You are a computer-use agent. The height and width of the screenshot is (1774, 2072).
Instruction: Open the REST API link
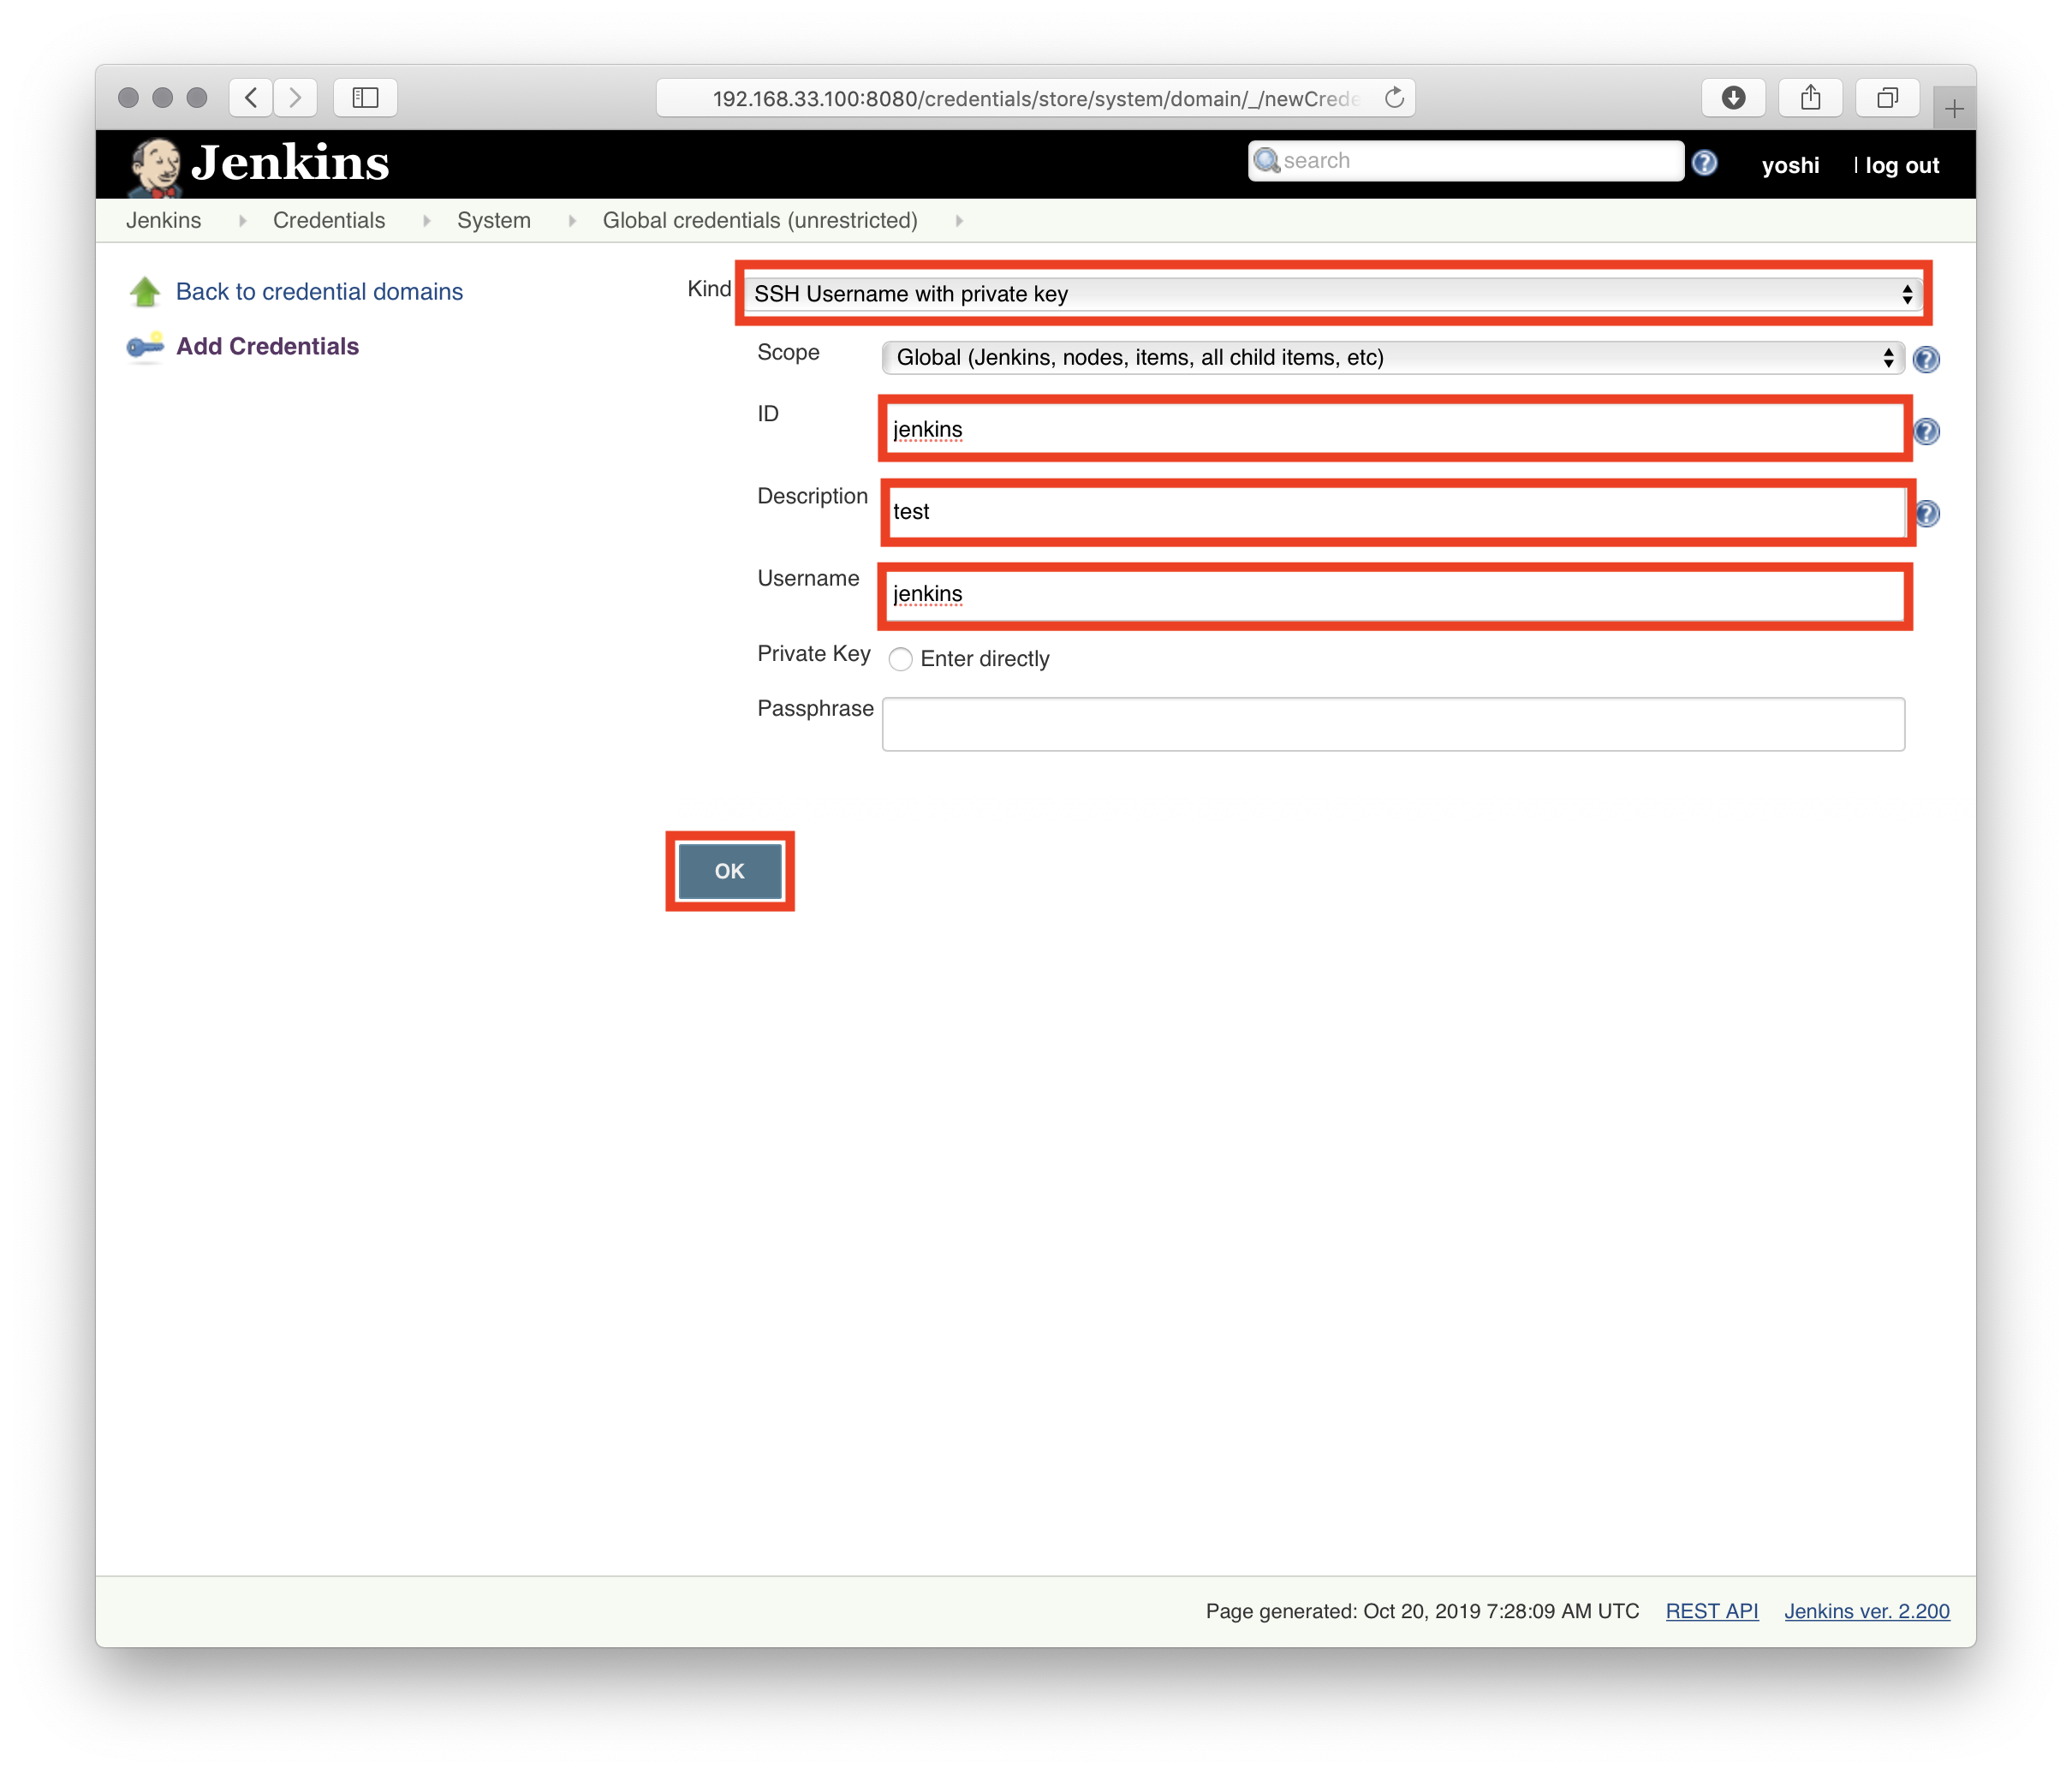(1711, 1611)
